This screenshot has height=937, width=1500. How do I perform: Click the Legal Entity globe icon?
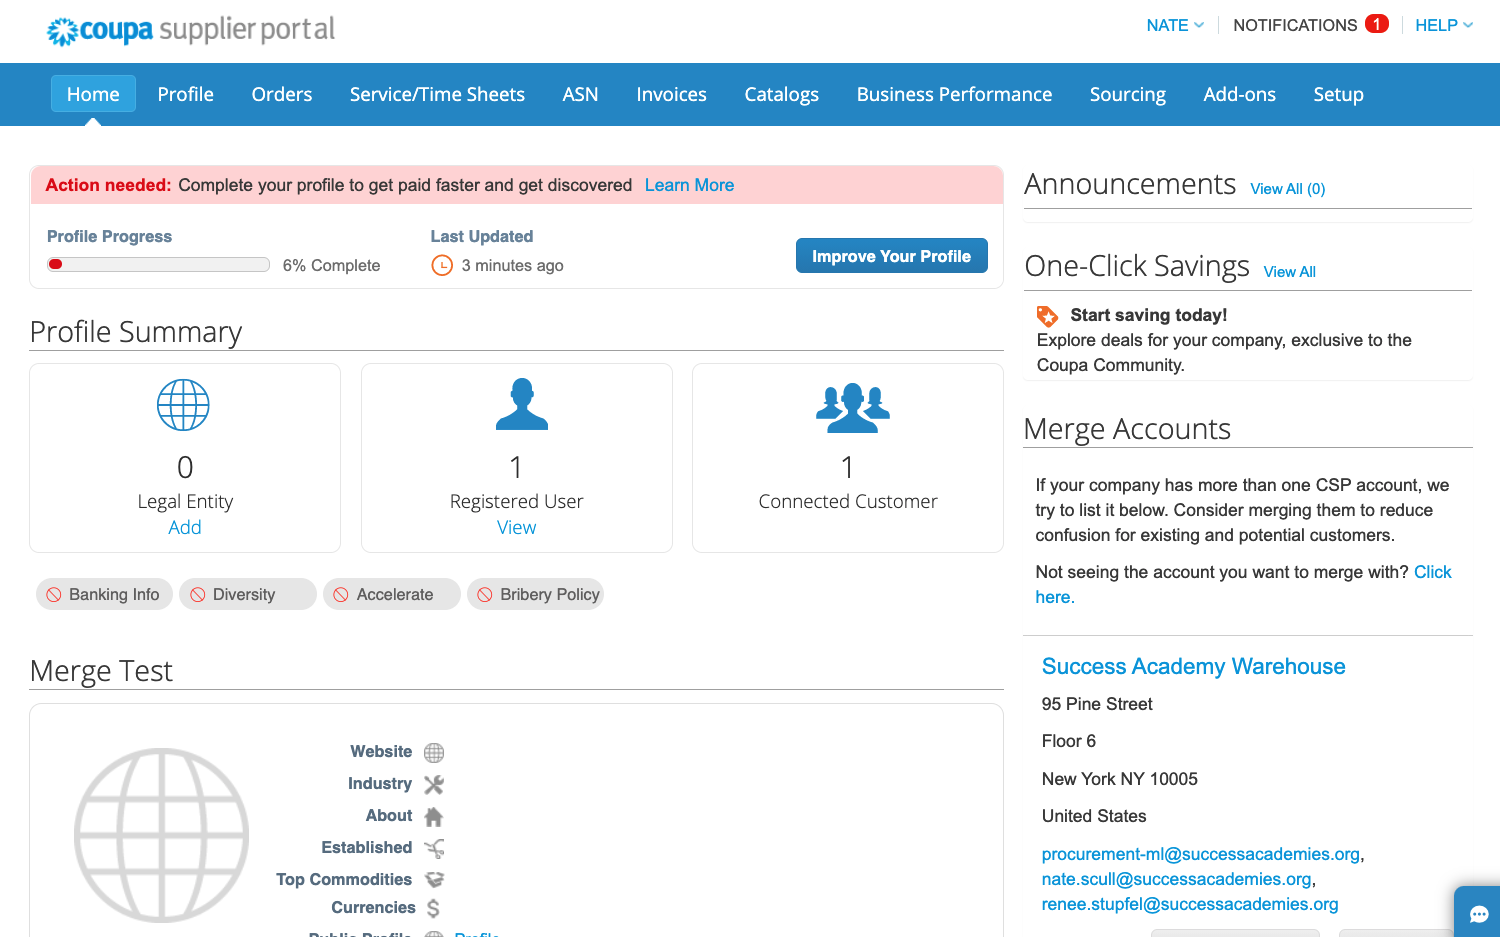click(184, 405)
